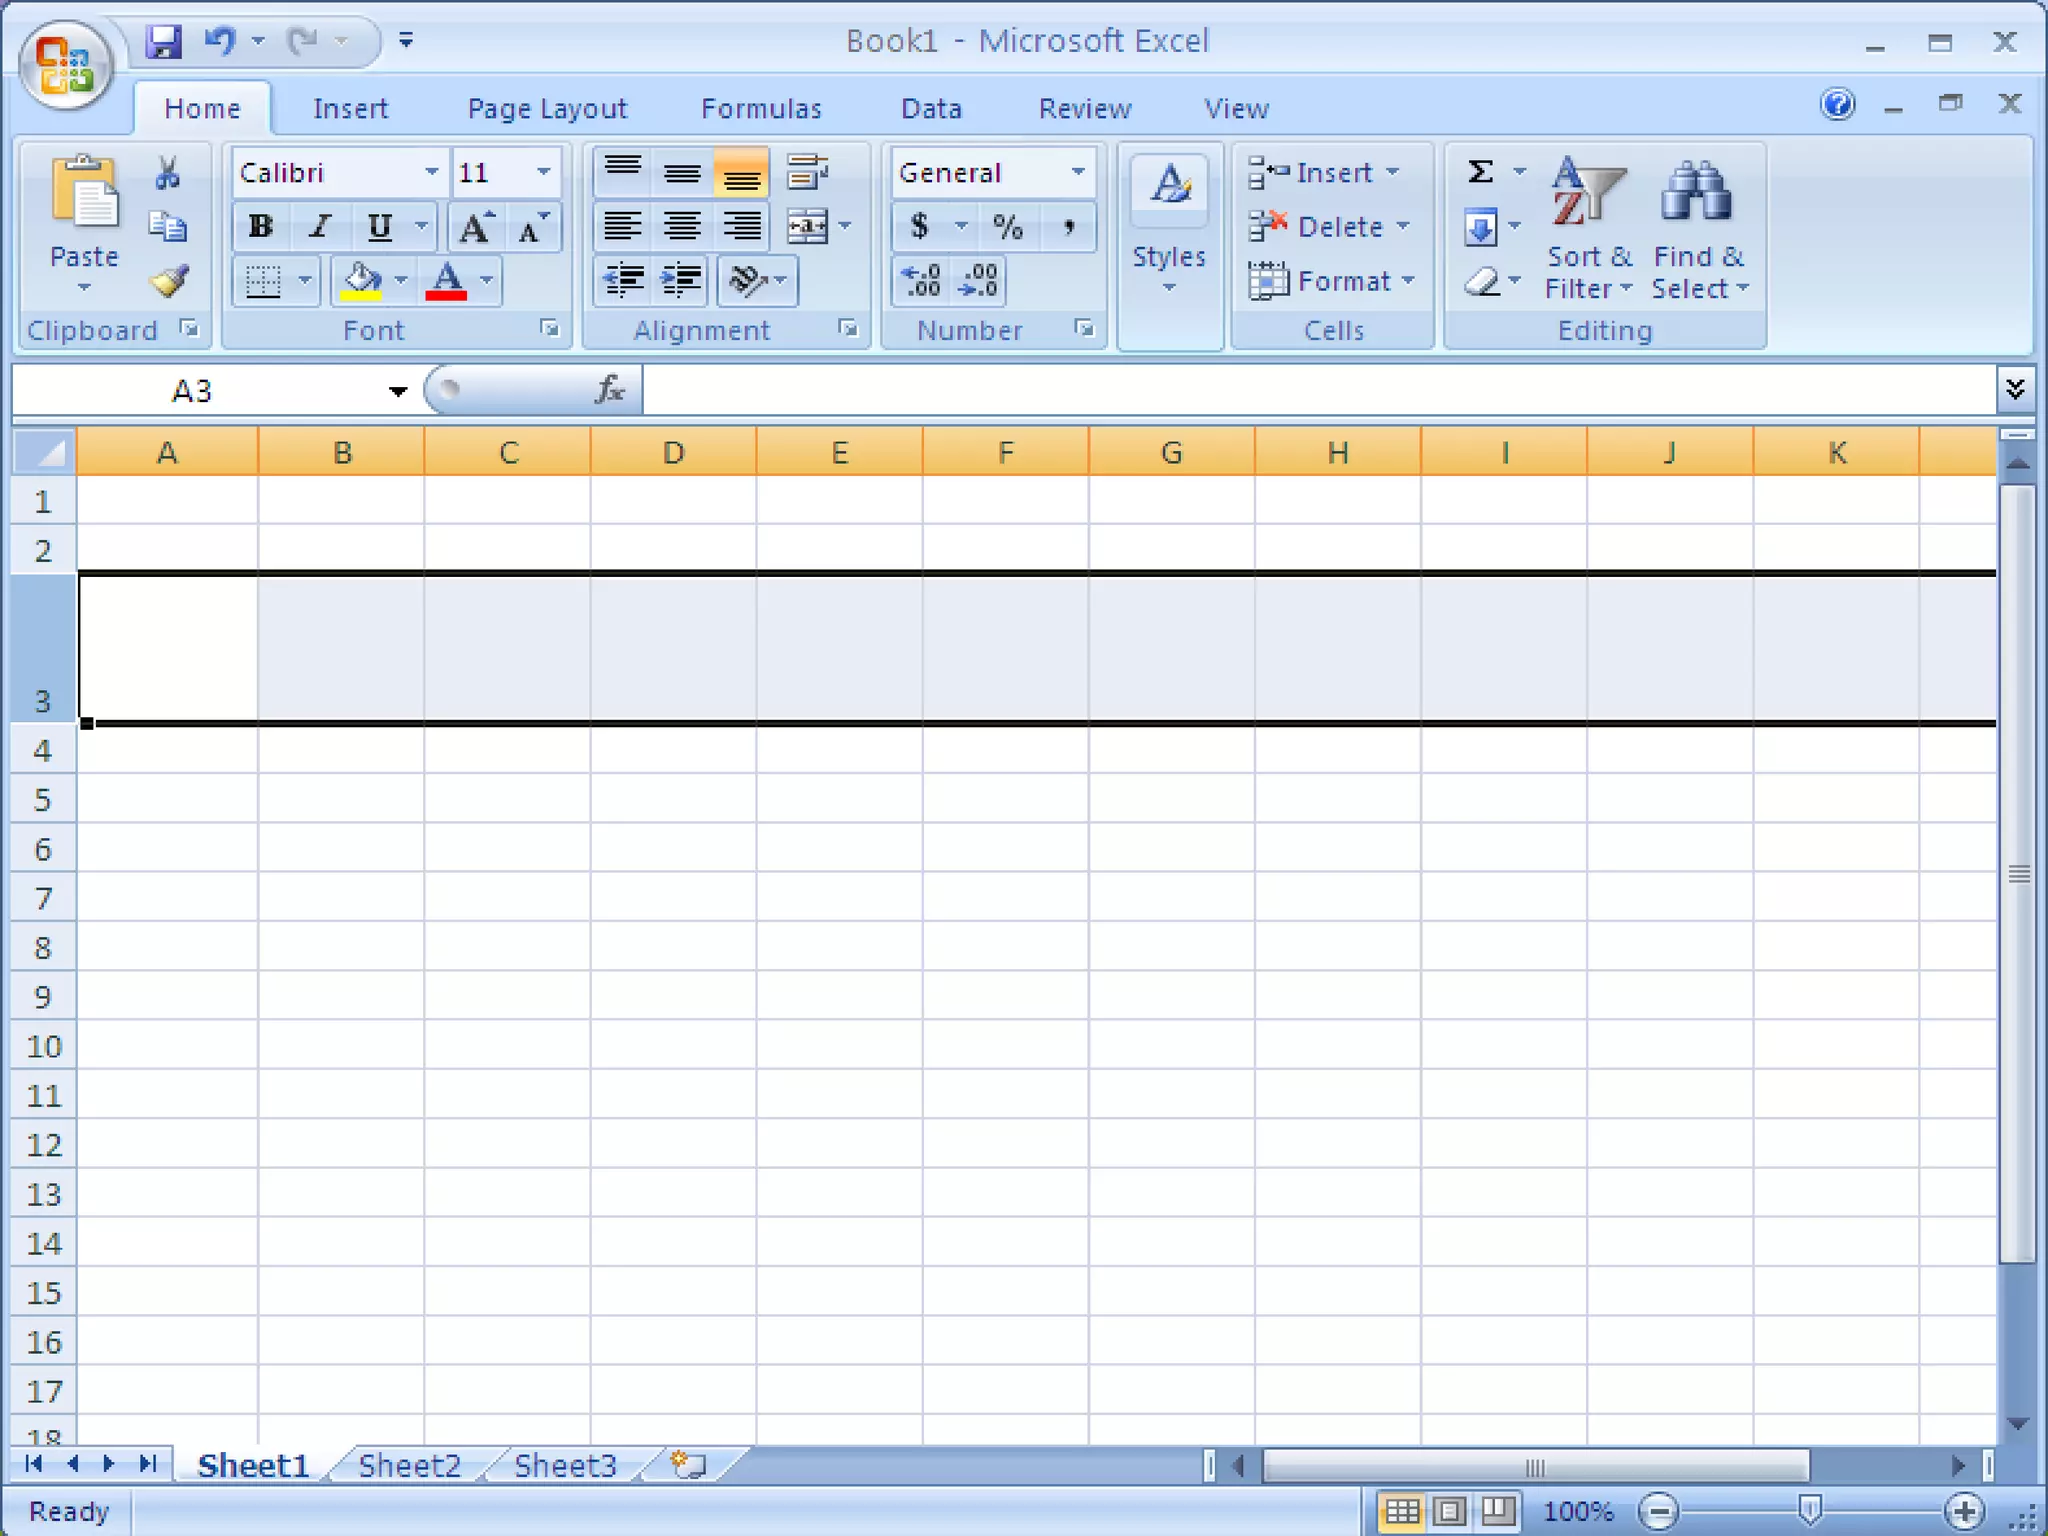The width and height of the screenshot is (2048, 1536).
Task: Toggle Italic formatting
Action: click(x=320, y=227)
